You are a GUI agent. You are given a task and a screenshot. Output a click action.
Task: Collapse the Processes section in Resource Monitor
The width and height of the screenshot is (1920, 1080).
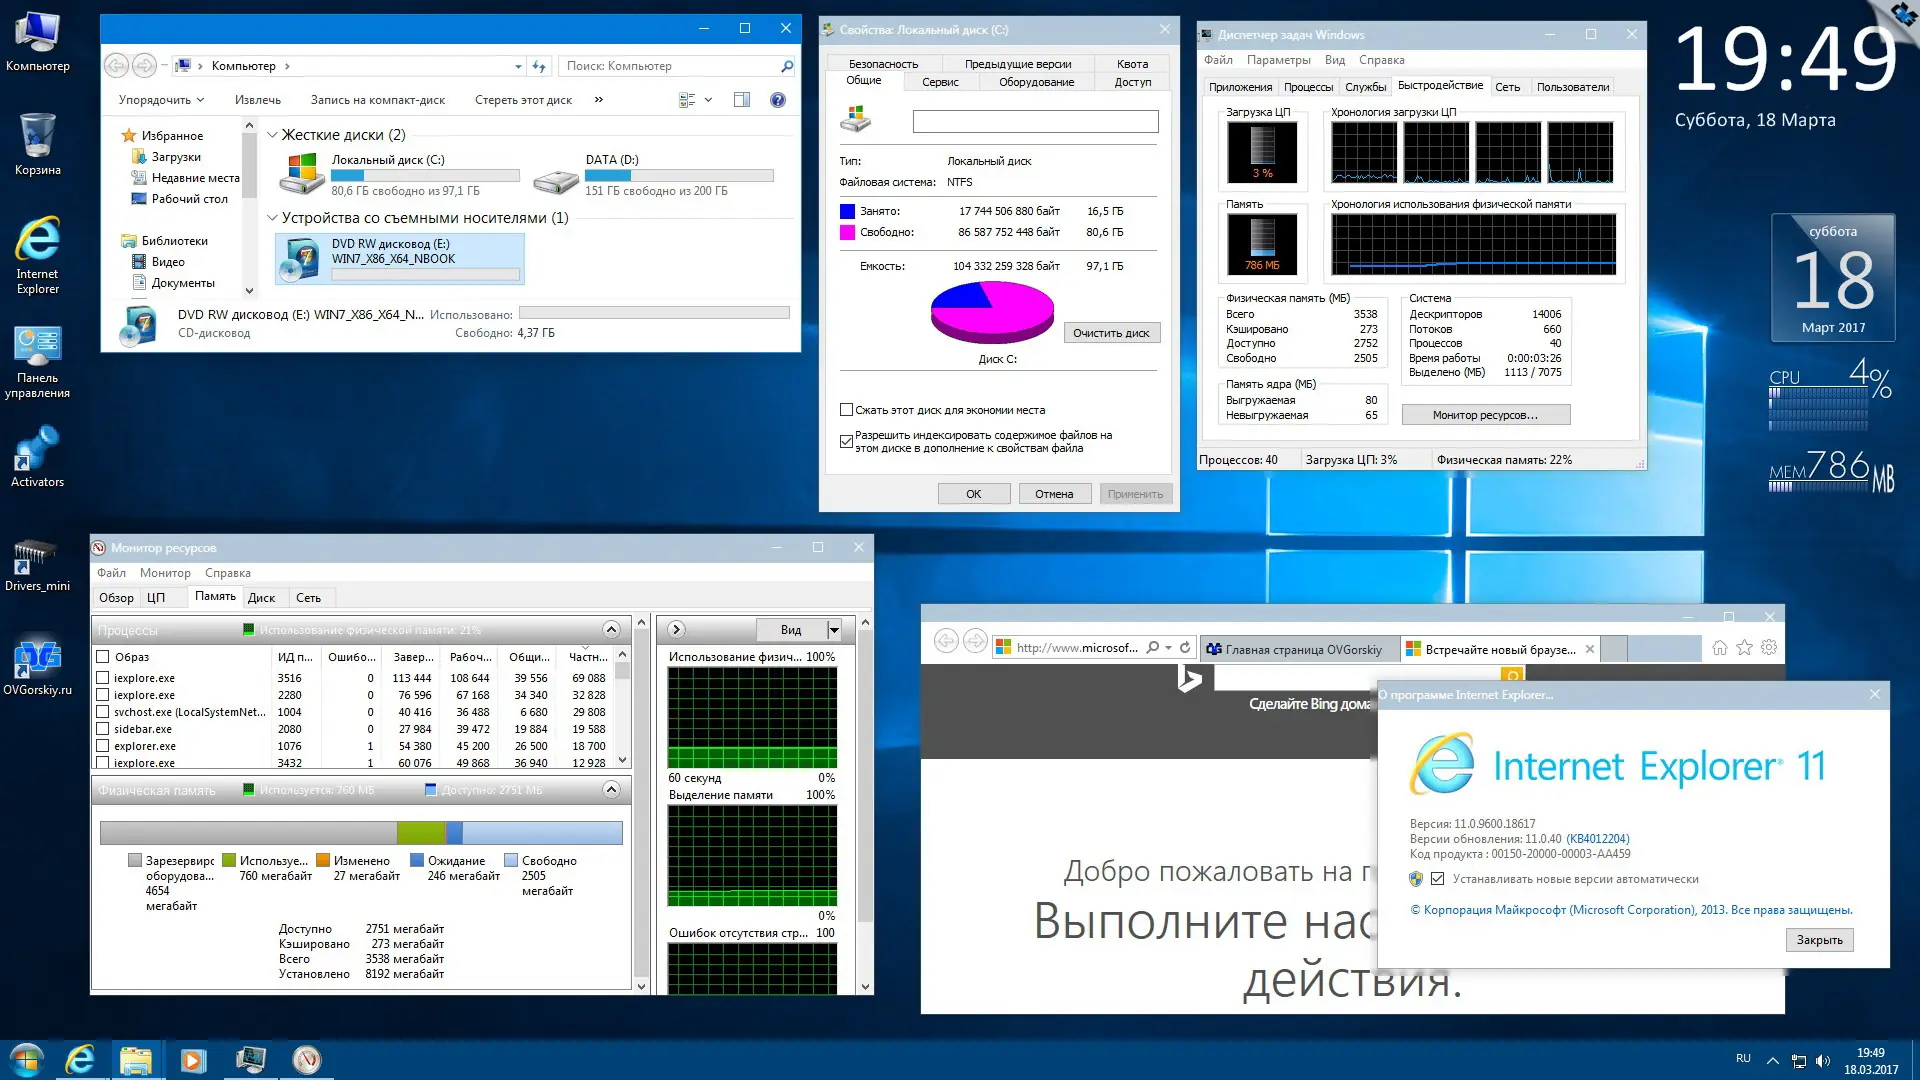coord(611,629)
